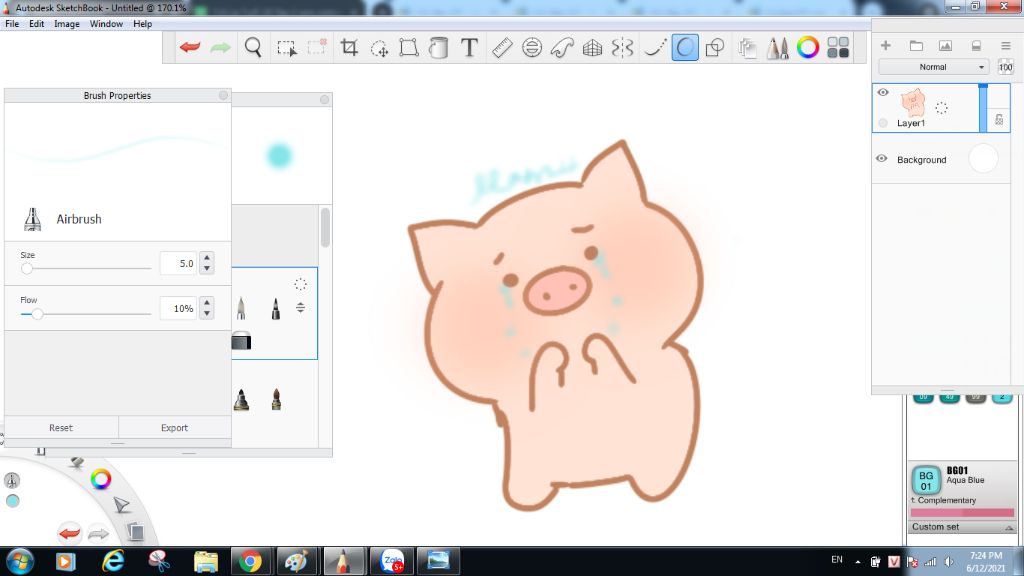
Task: Select the Transform tool
Action: 409,48
